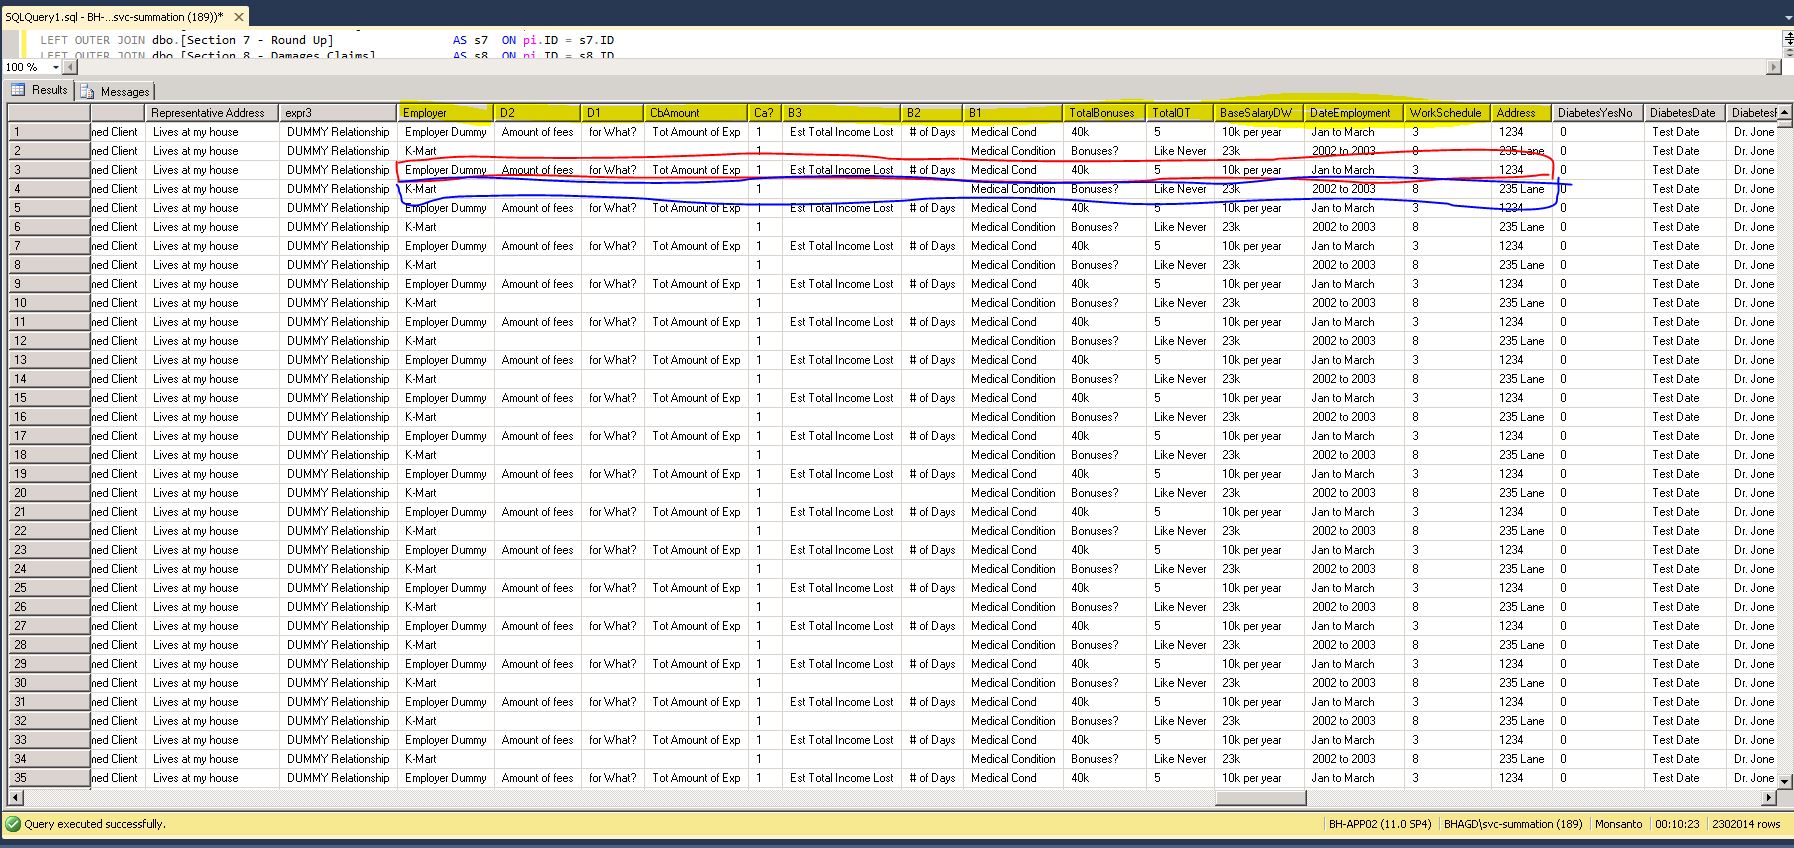This screenshot has height=848, width=1794.
Task: Click the CbAmount column header
Action: pos(695,113)
